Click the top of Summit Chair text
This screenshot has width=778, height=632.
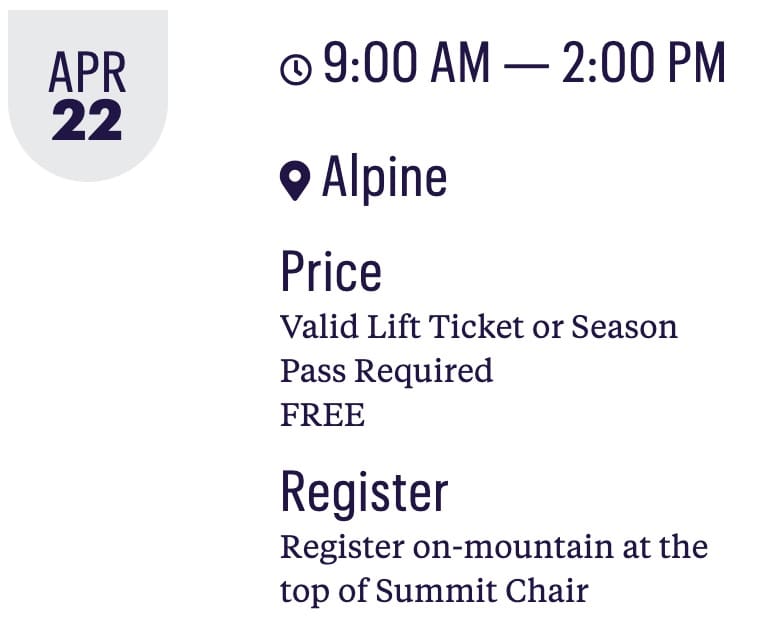pos(434,591)
